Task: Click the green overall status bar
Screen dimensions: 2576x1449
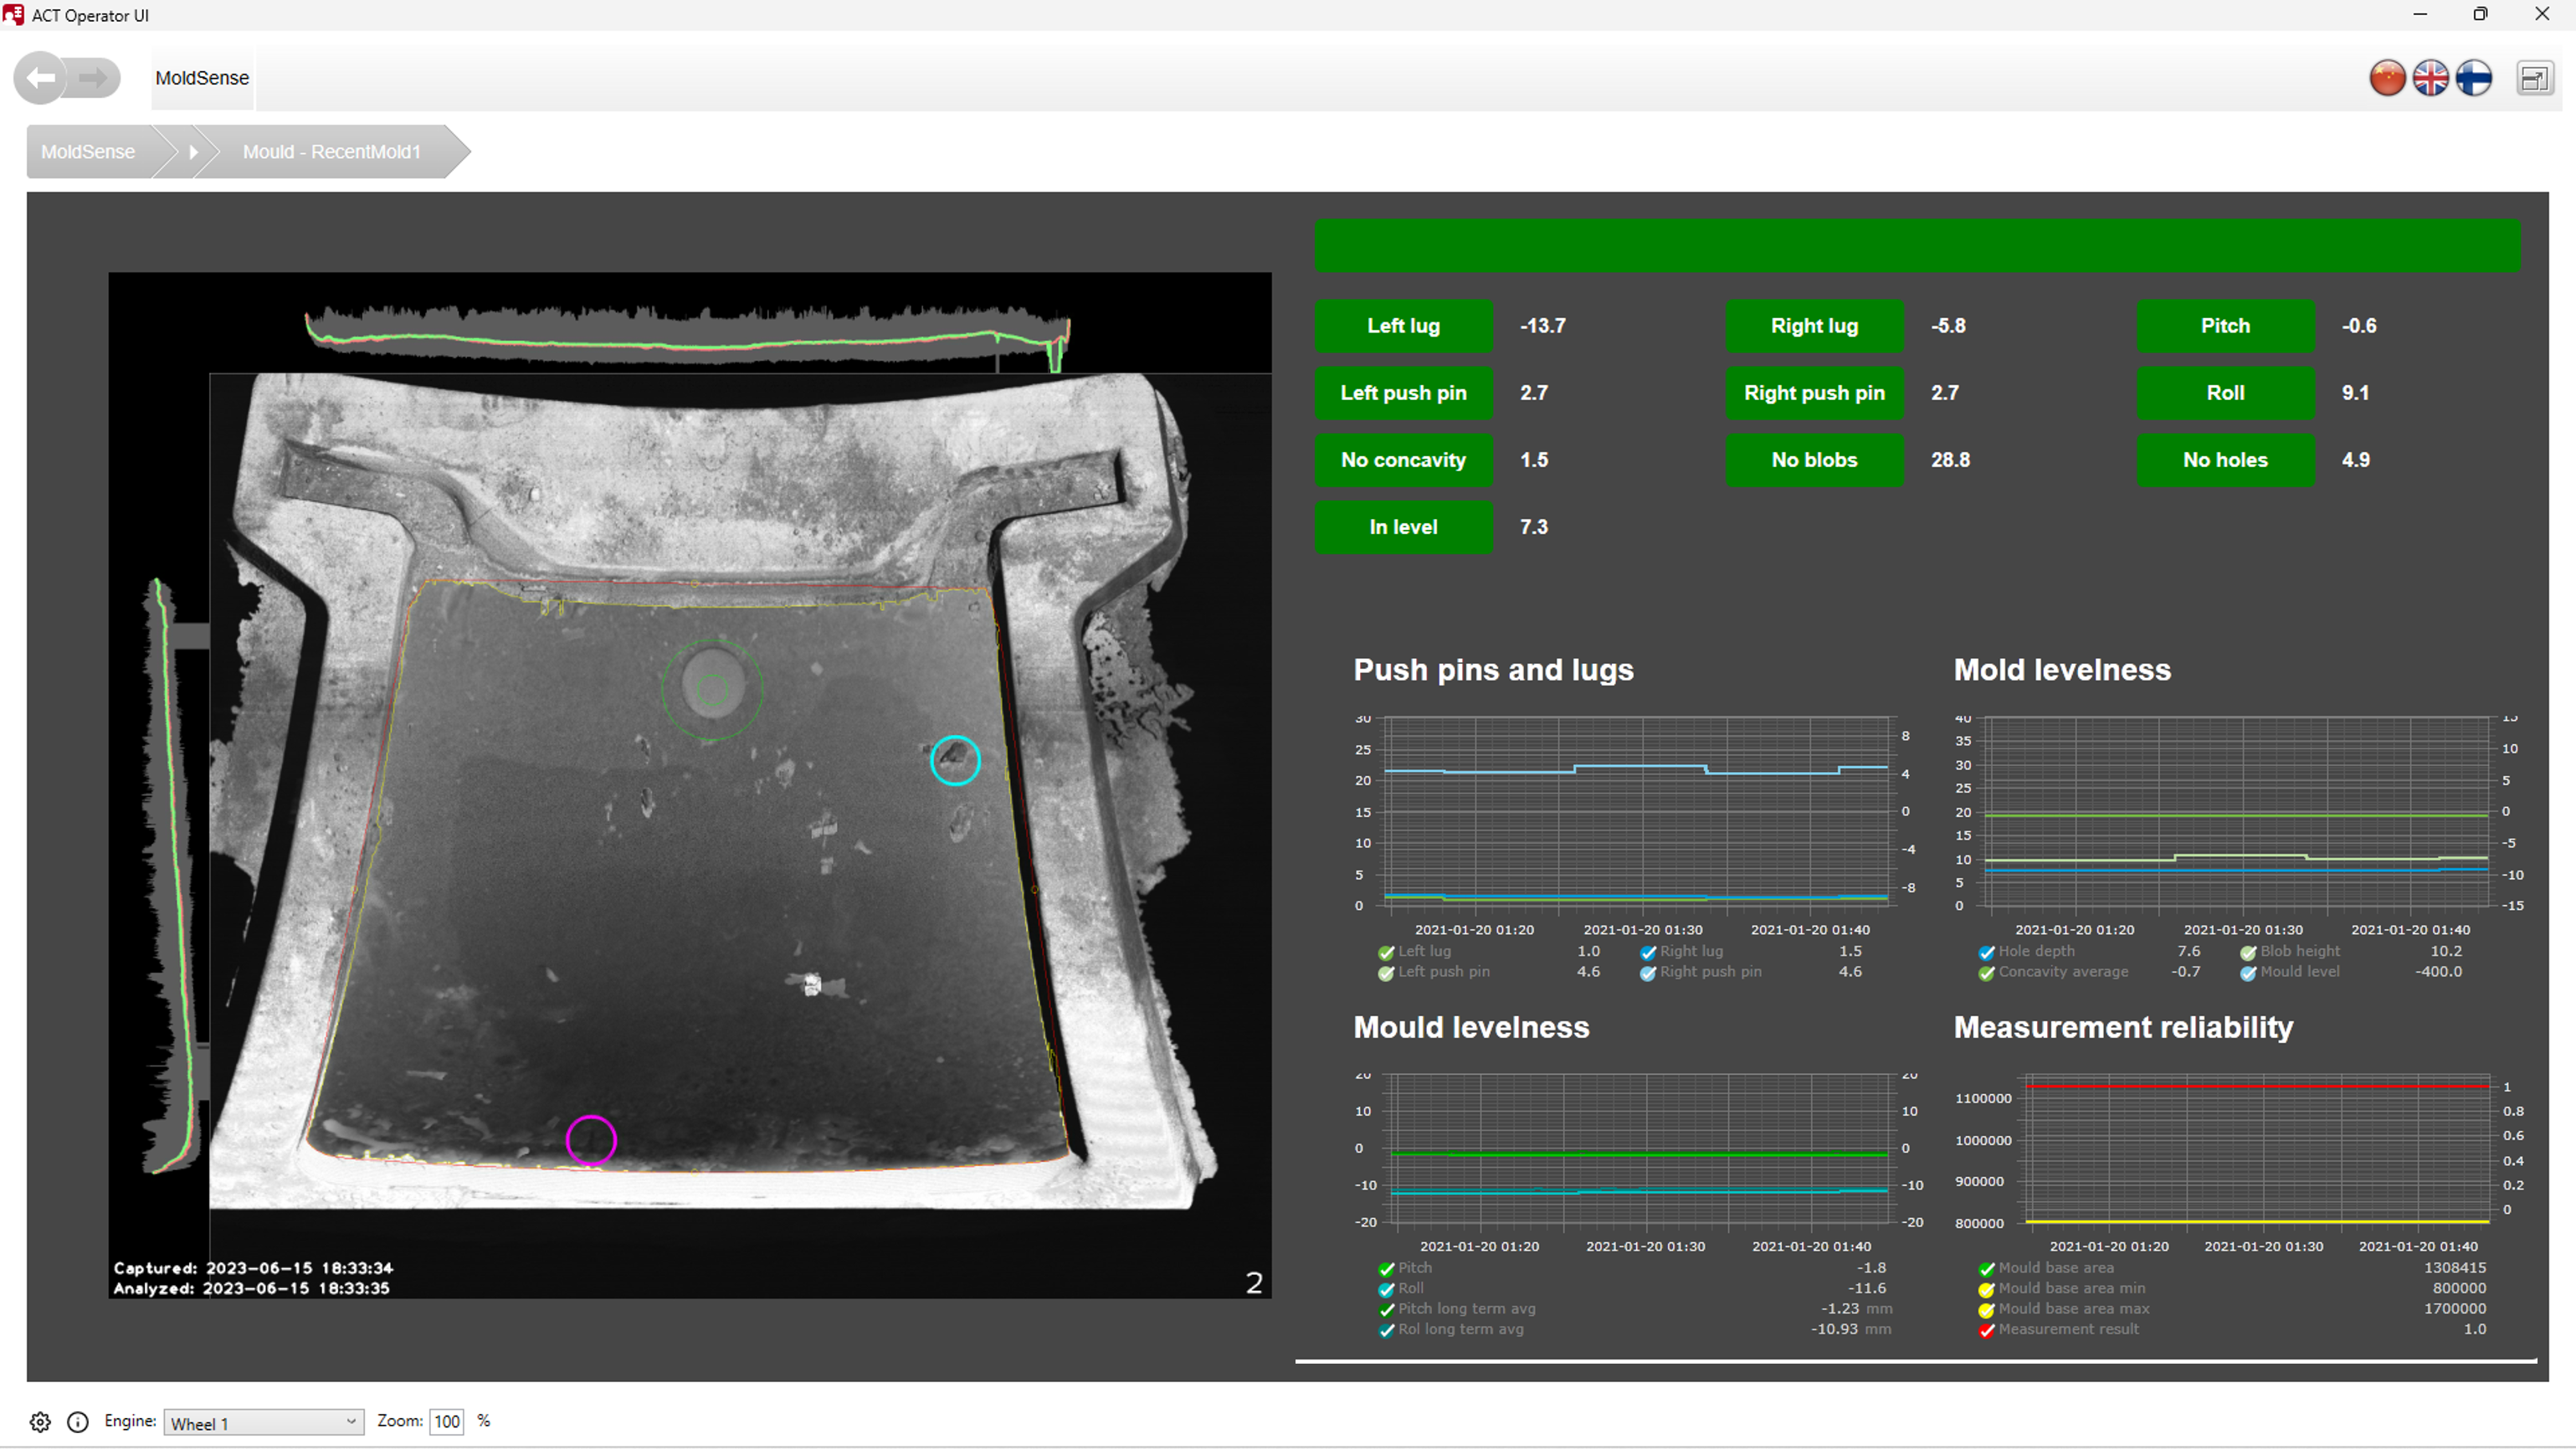Action: (x=1917, y=246)
